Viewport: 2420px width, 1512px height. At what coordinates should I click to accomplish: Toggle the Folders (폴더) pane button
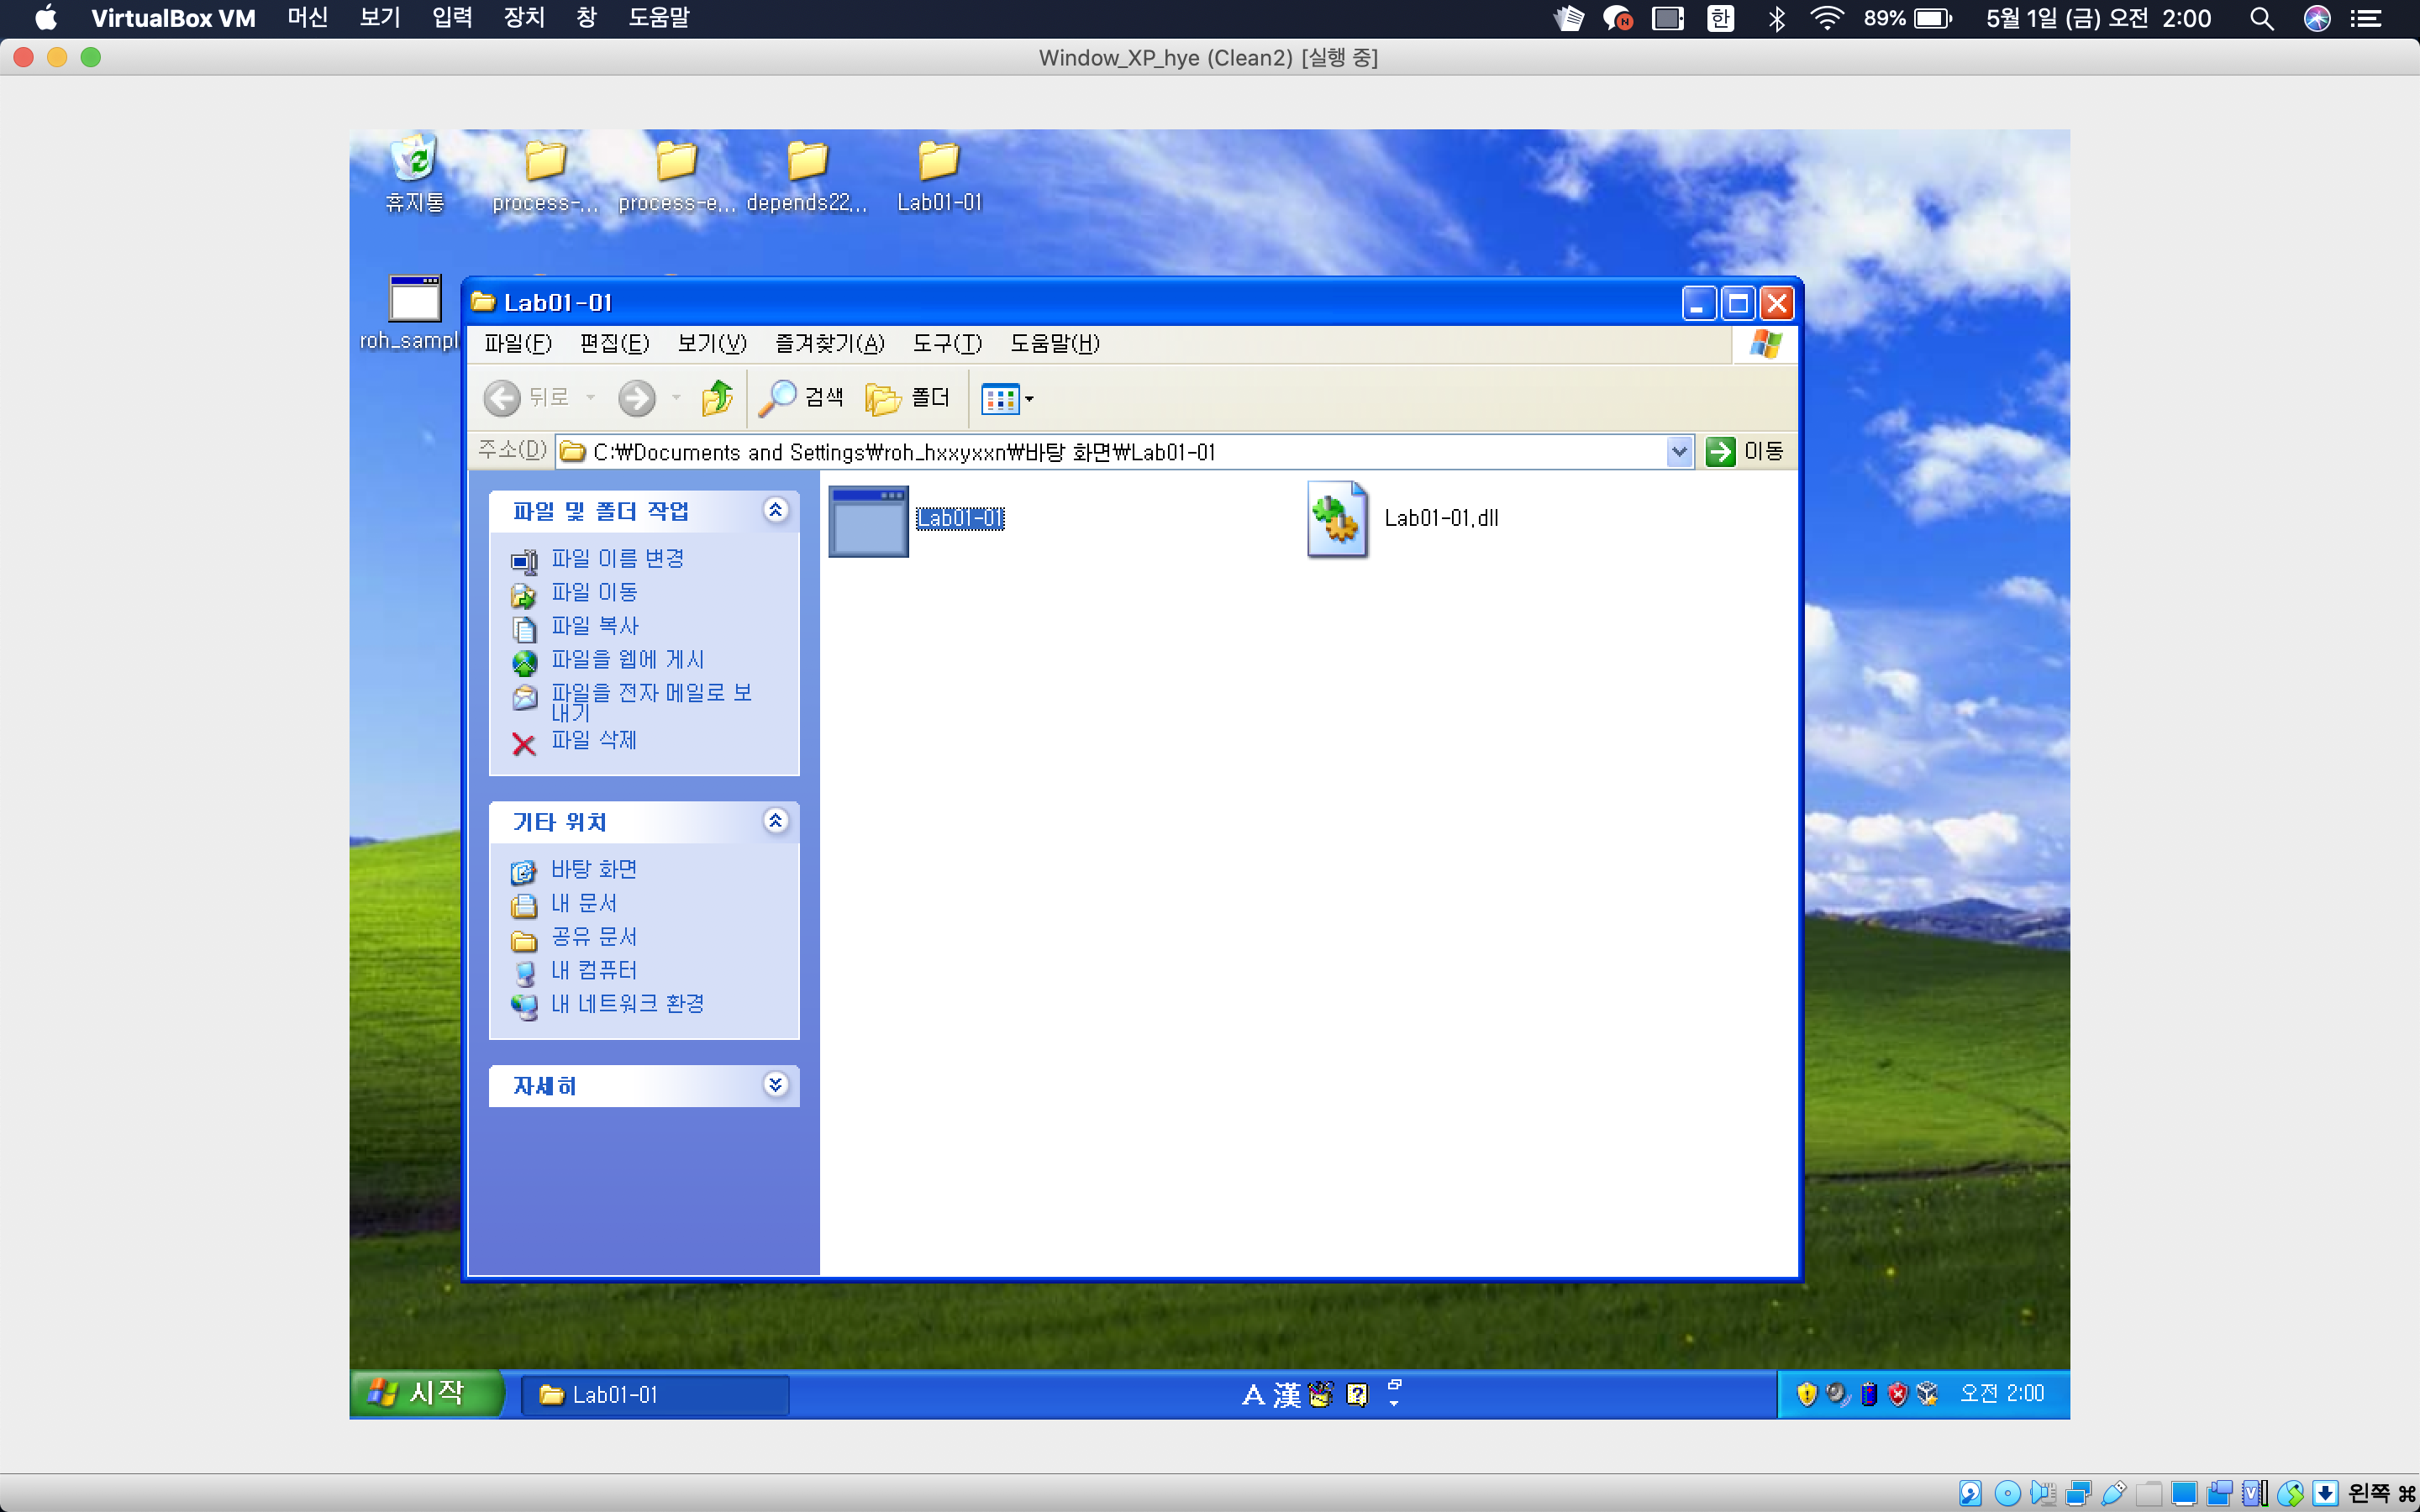click(x=907, y=398)
